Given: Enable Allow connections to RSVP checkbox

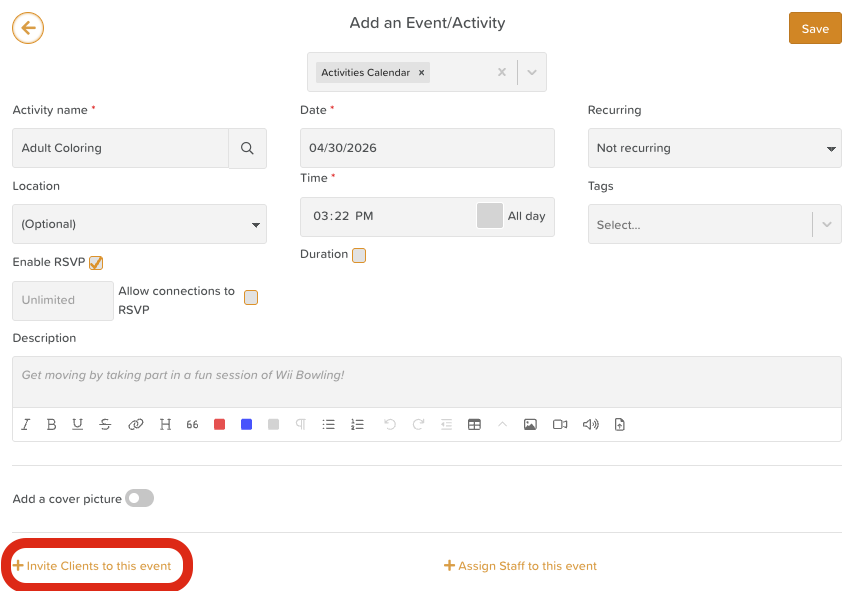Looking at the screenshot, I should click(251, 298).
